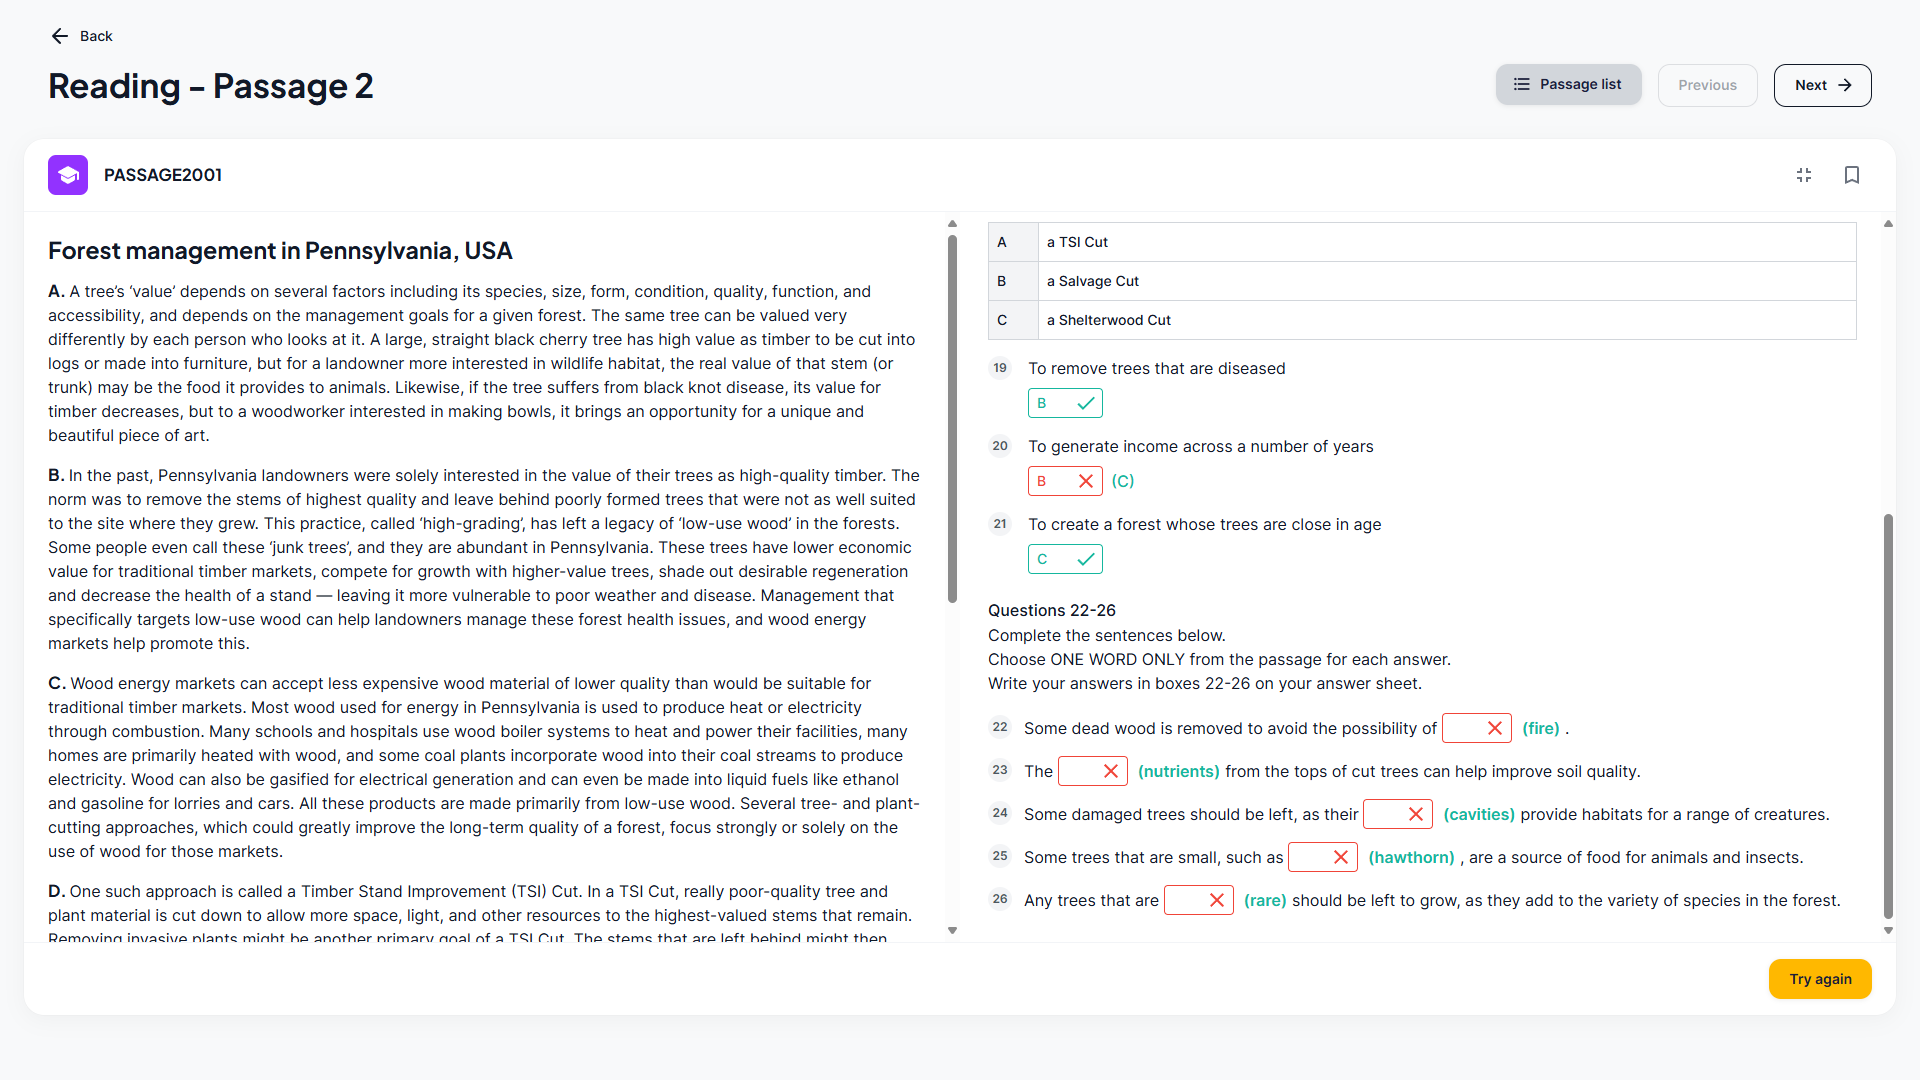This screenshot has height=1080, width=1920.
Task: Click the answer box for question 19
Action: [x=1065, y=403]
